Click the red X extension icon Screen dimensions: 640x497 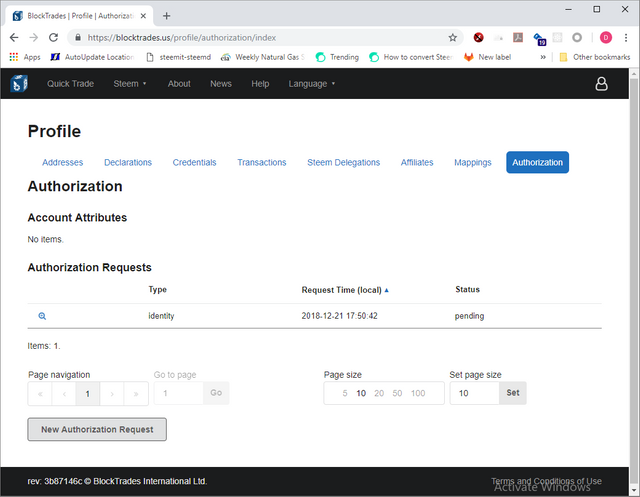coord(478,38)
